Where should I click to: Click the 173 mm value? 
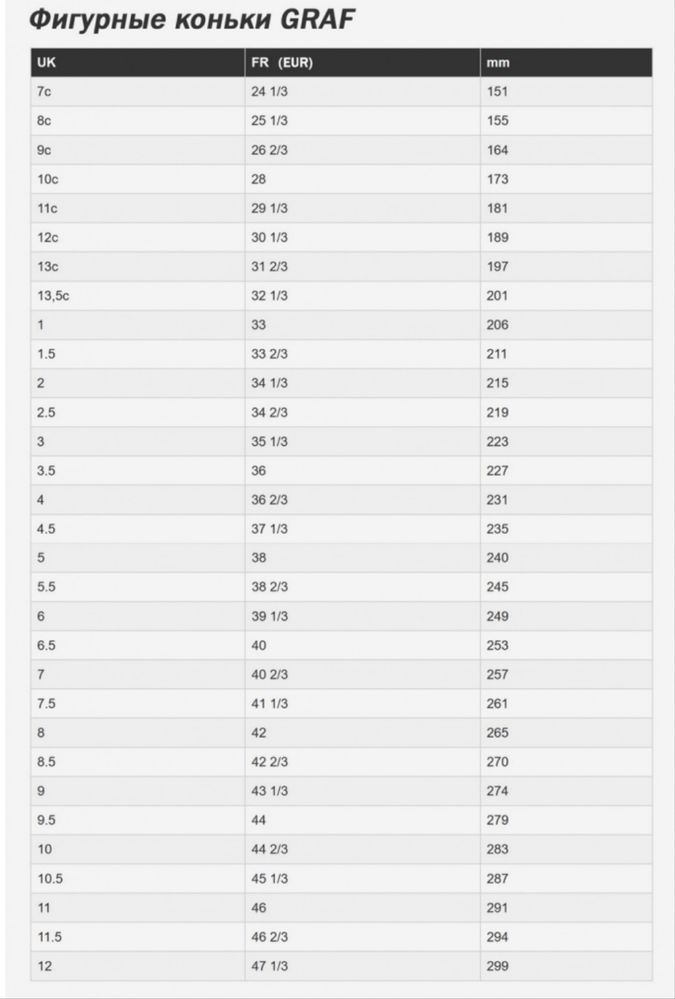click(x=497, y=179)
